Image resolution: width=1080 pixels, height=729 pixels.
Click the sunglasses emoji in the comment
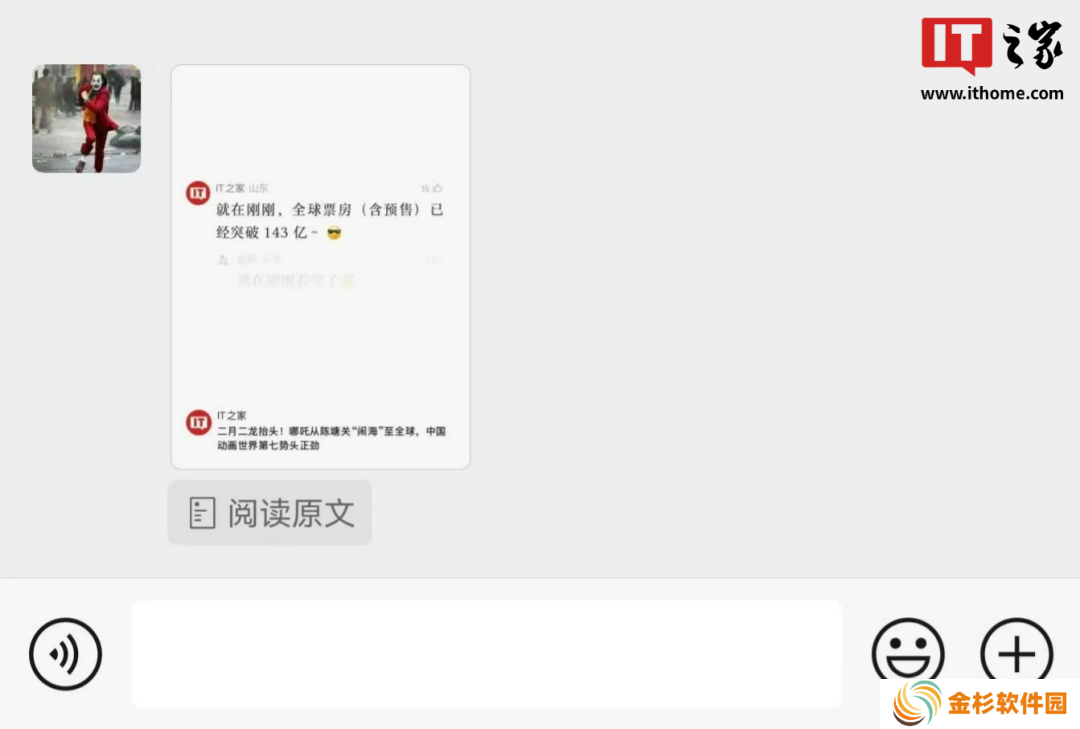coord(334,233)
